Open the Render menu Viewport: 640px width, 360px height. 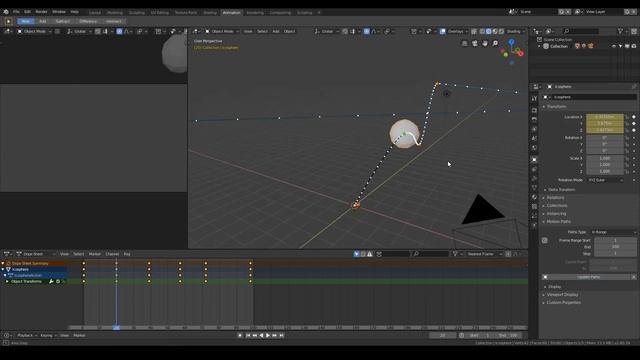coord(41,12)
